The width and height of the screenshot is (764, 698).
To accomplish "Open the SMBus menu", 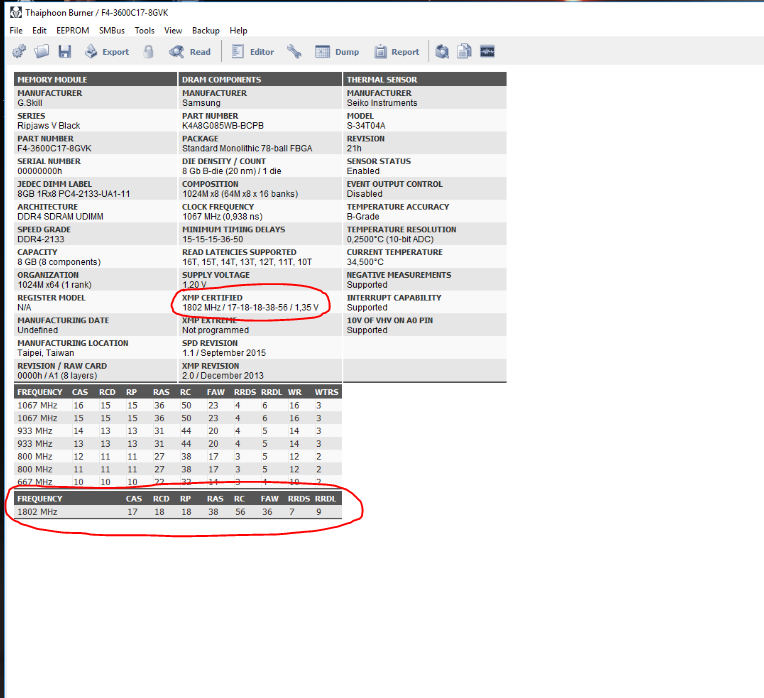I will (x=112, y=31).
